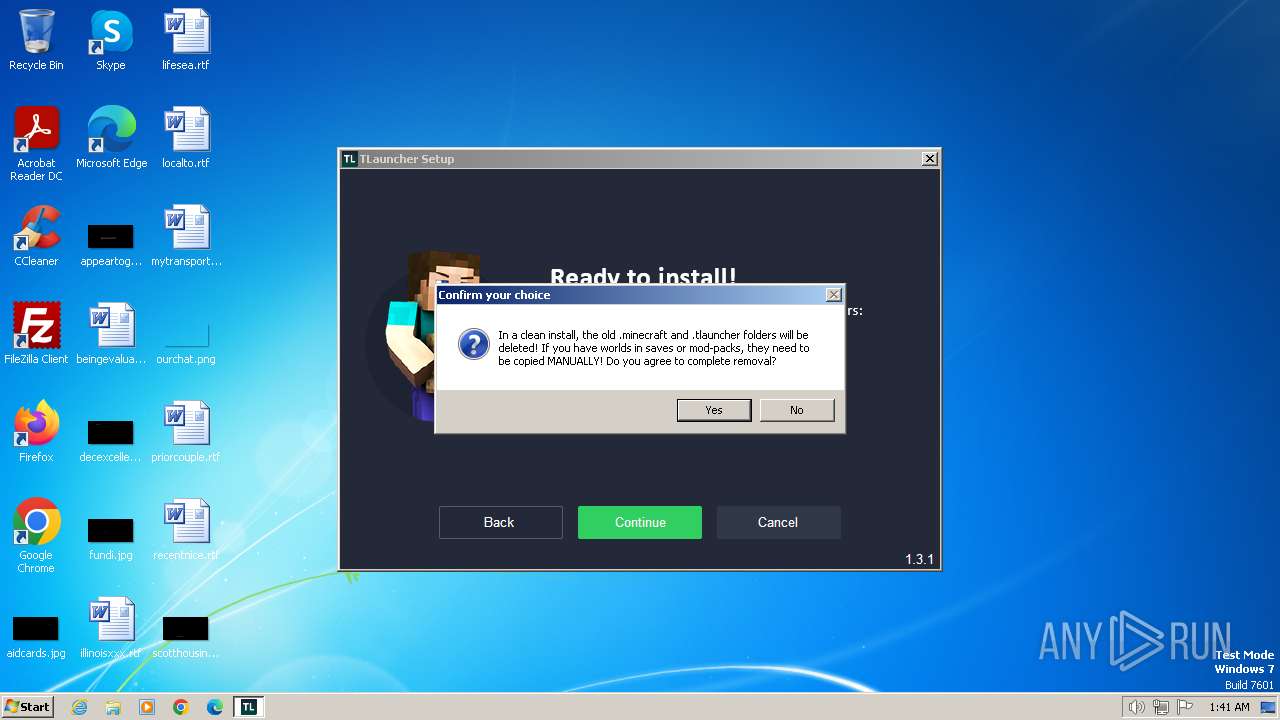Image resolution: width=1280 pixels, height=720 pixels.
Task: Click the system clock showing 1:41 AM
Action: [1229, 707]
